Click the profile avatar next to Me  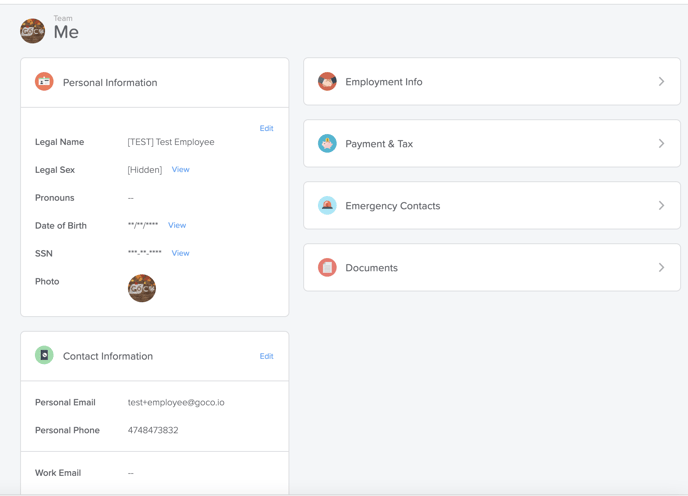32,31
